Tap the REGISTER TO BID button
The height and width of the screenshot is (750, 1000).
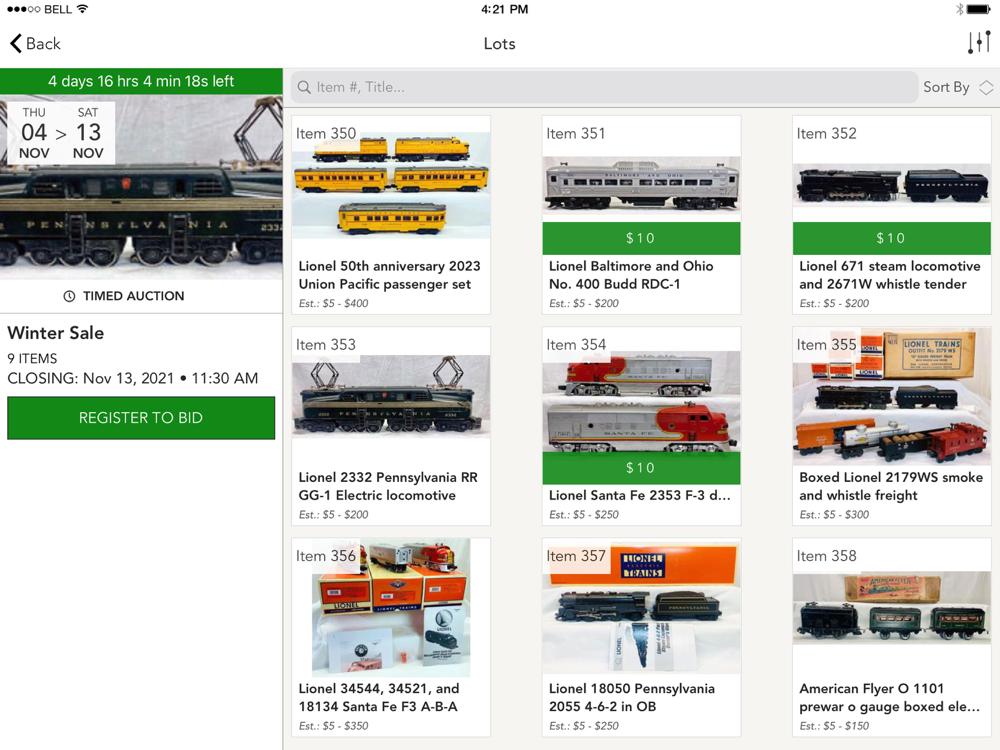coord(141,418)
